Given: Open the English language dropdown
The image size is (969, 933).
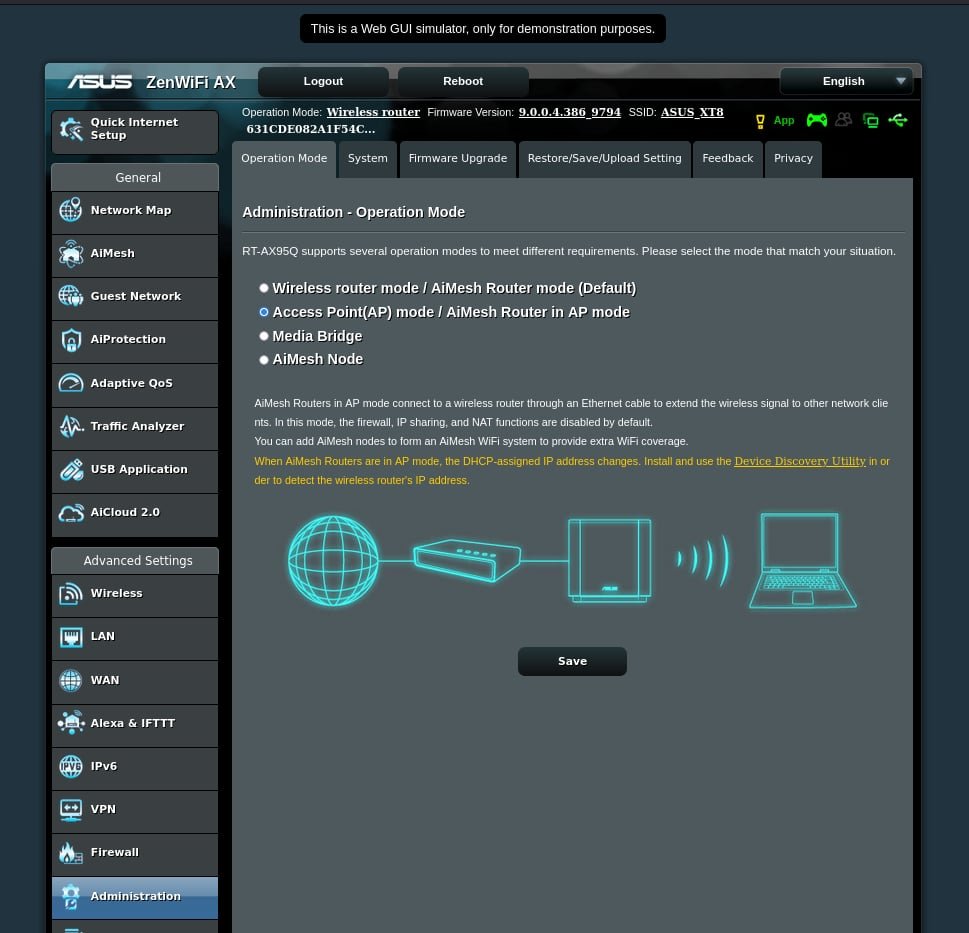Looking at the screenshot, I should click(x=846, y=81).
